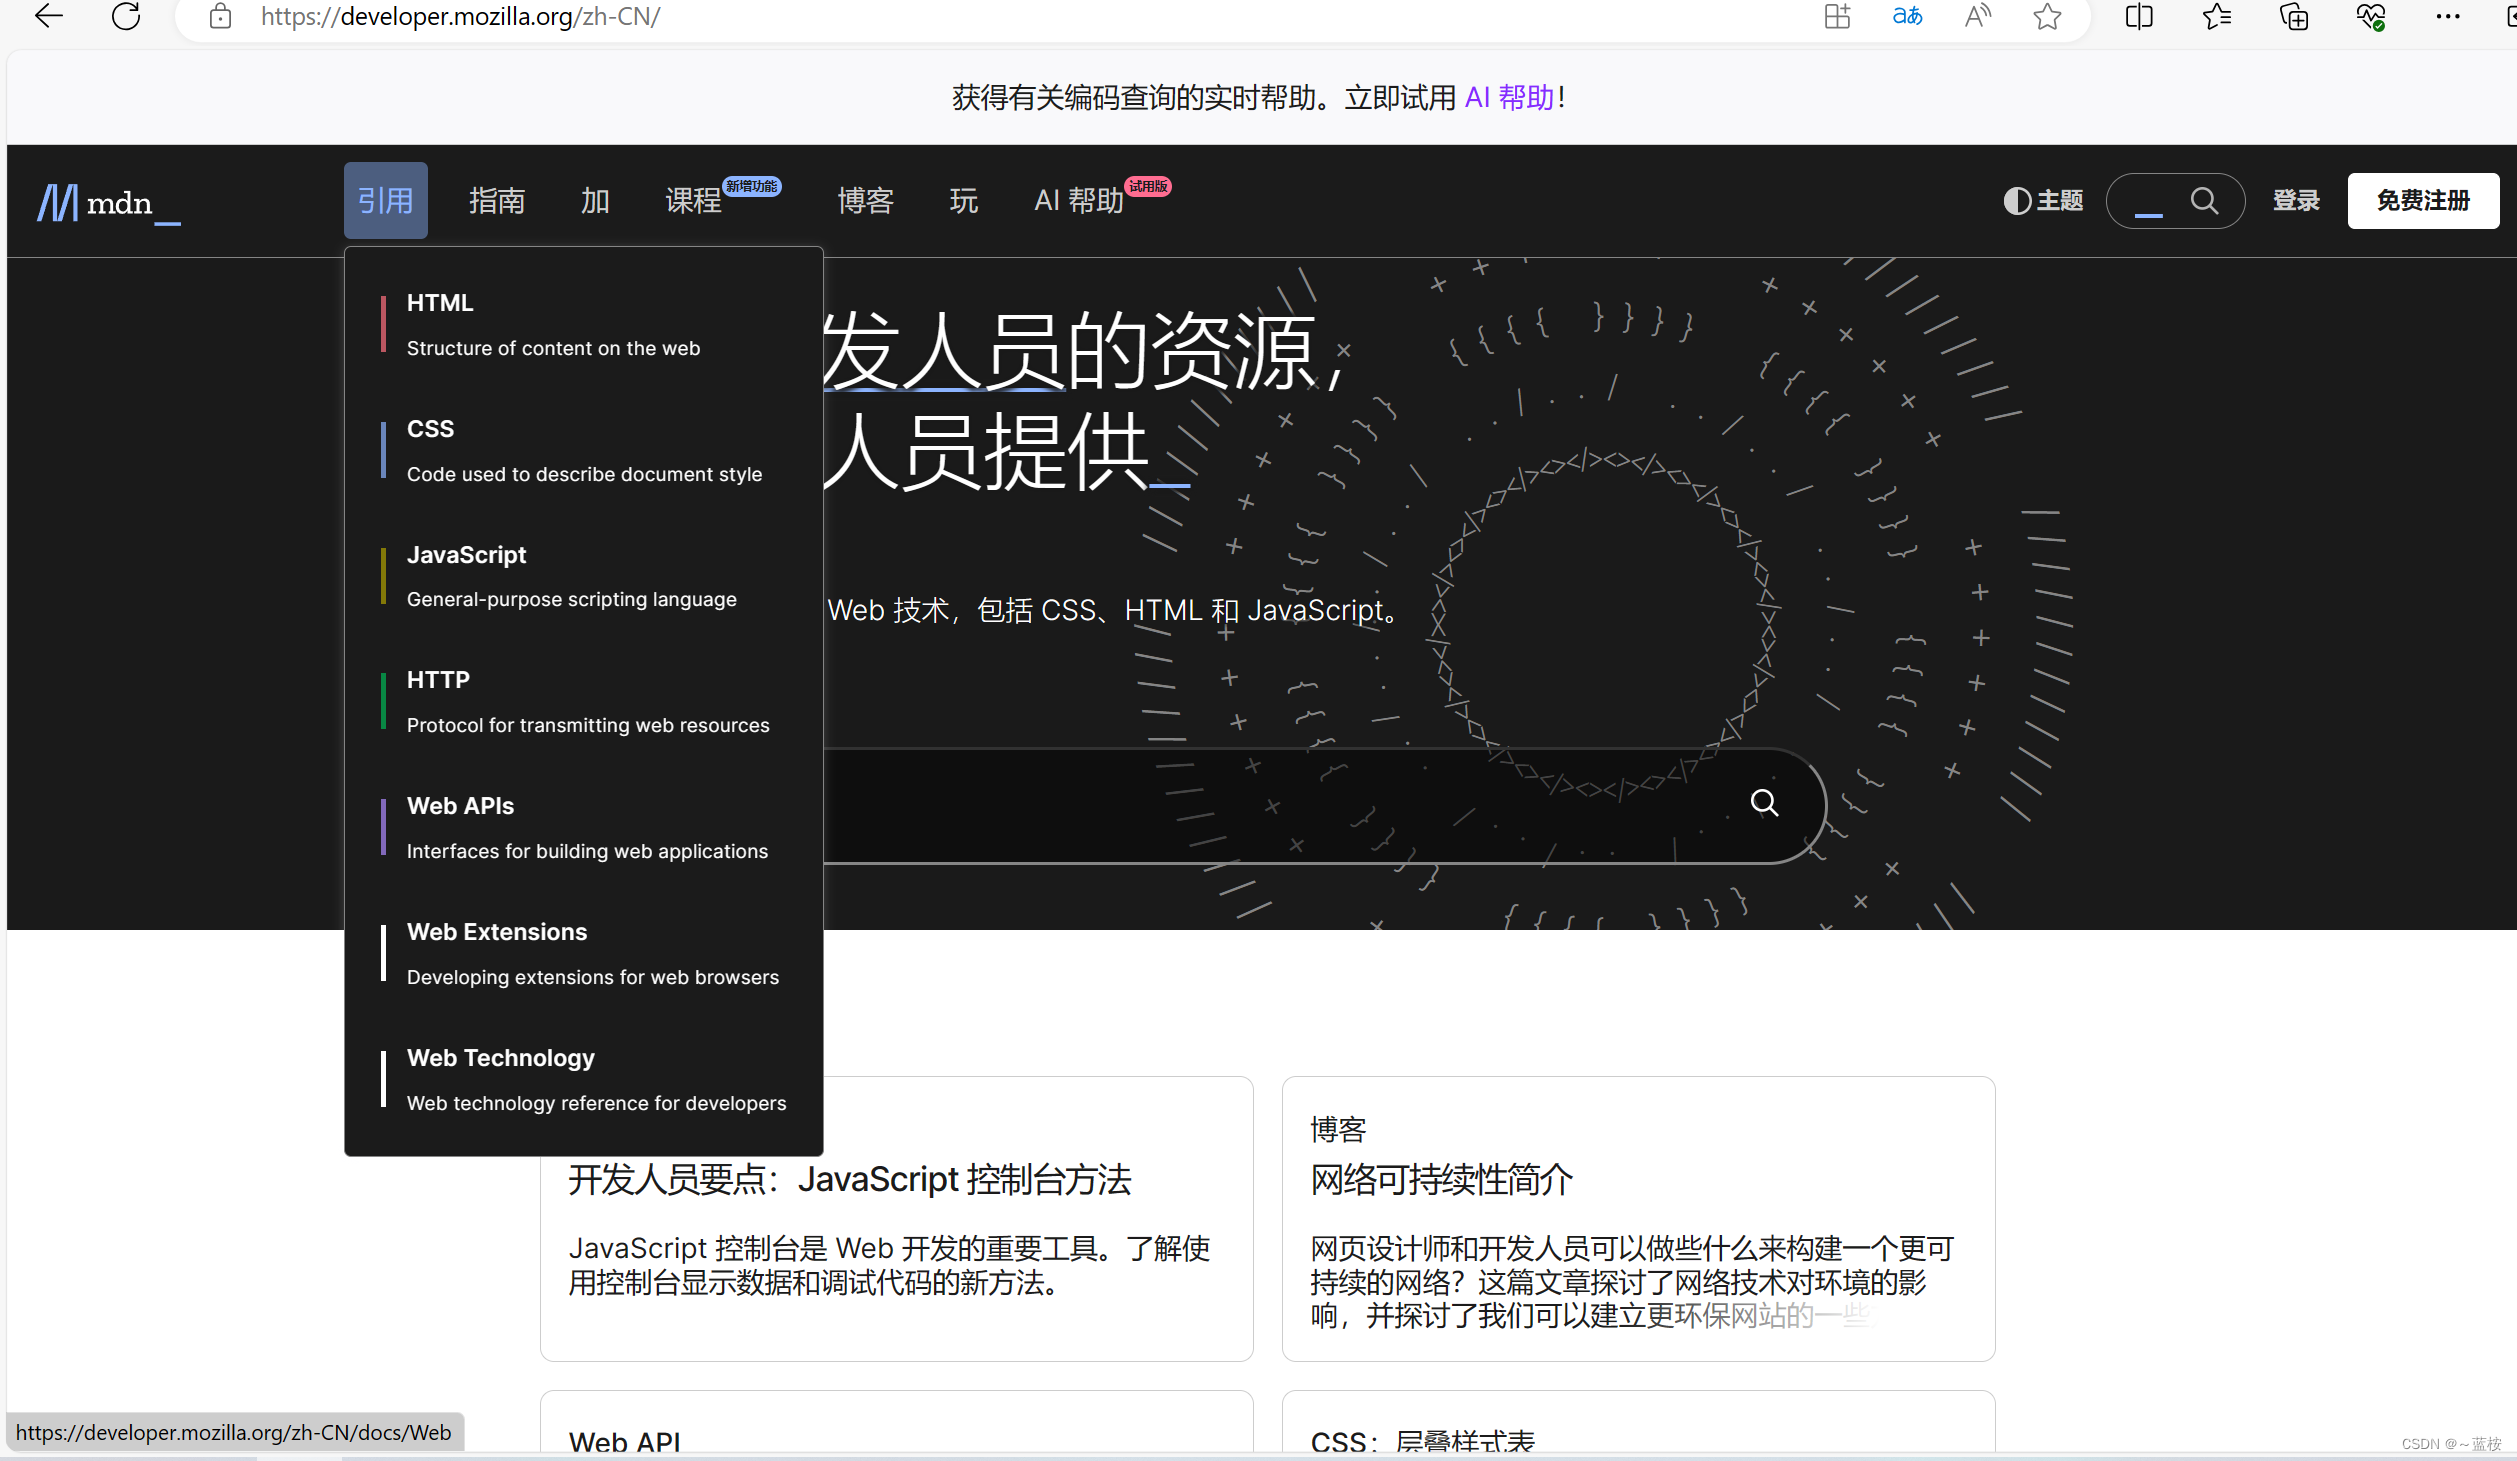Click the hero search magnifier icon
This screenshot has width=2517, height=1461.
pos(1764,803)
